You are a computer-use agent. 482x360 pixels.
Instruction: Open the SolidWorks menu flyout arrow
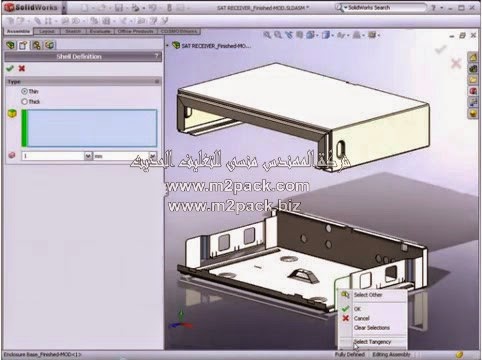click(x=64, y=7)
